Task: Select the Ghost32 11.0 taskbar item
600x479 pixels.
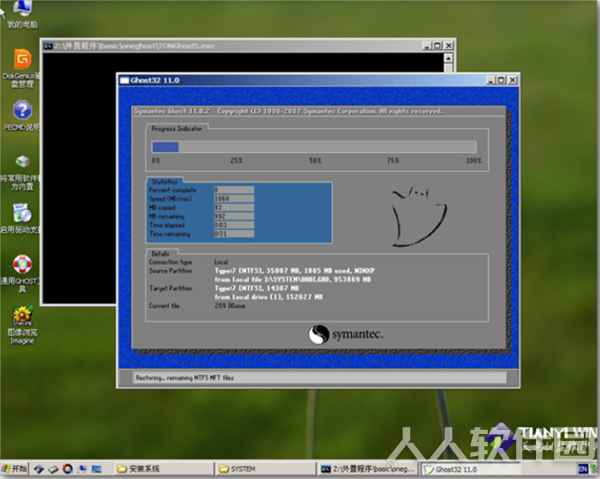Action: [x=471, y=469]
